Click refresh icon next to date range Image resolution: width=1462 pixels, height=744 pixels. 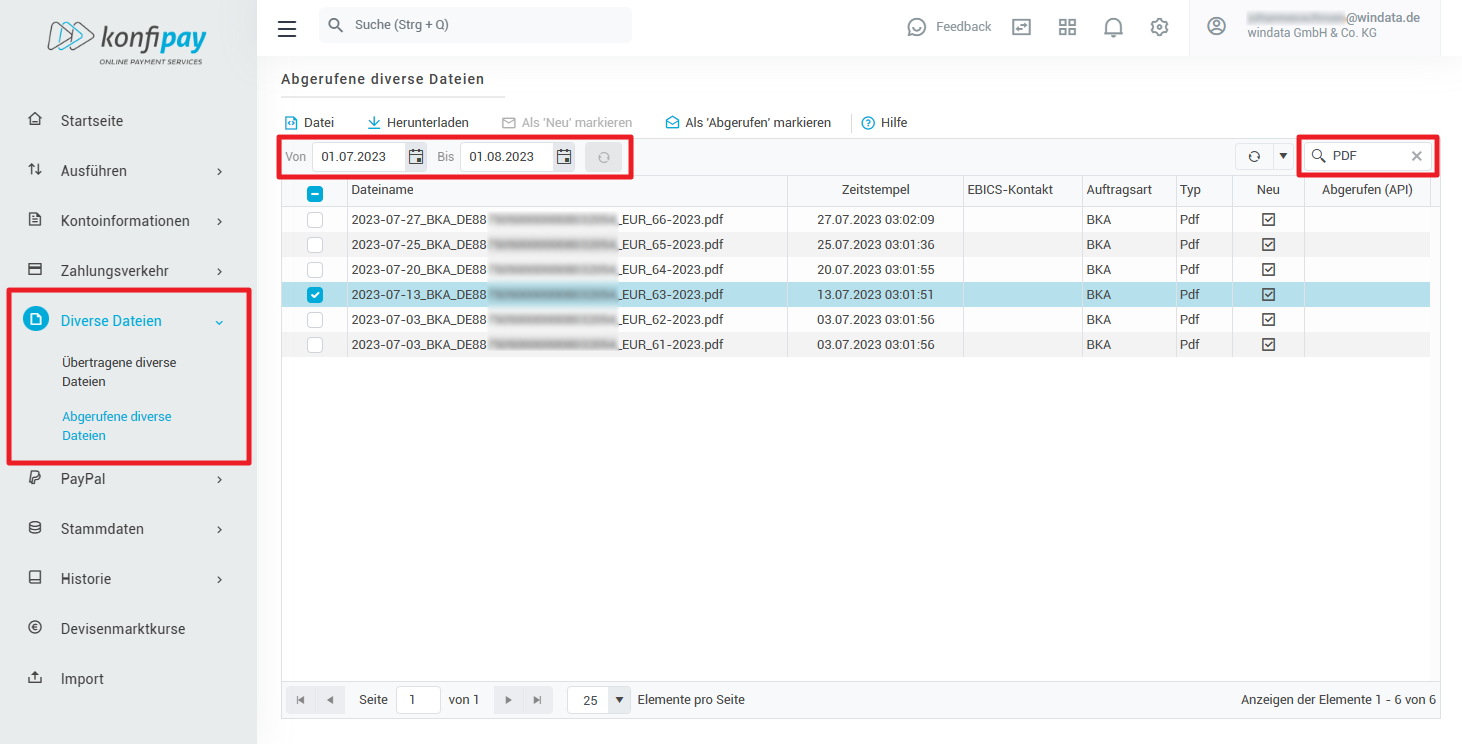(x=603, y=157)
